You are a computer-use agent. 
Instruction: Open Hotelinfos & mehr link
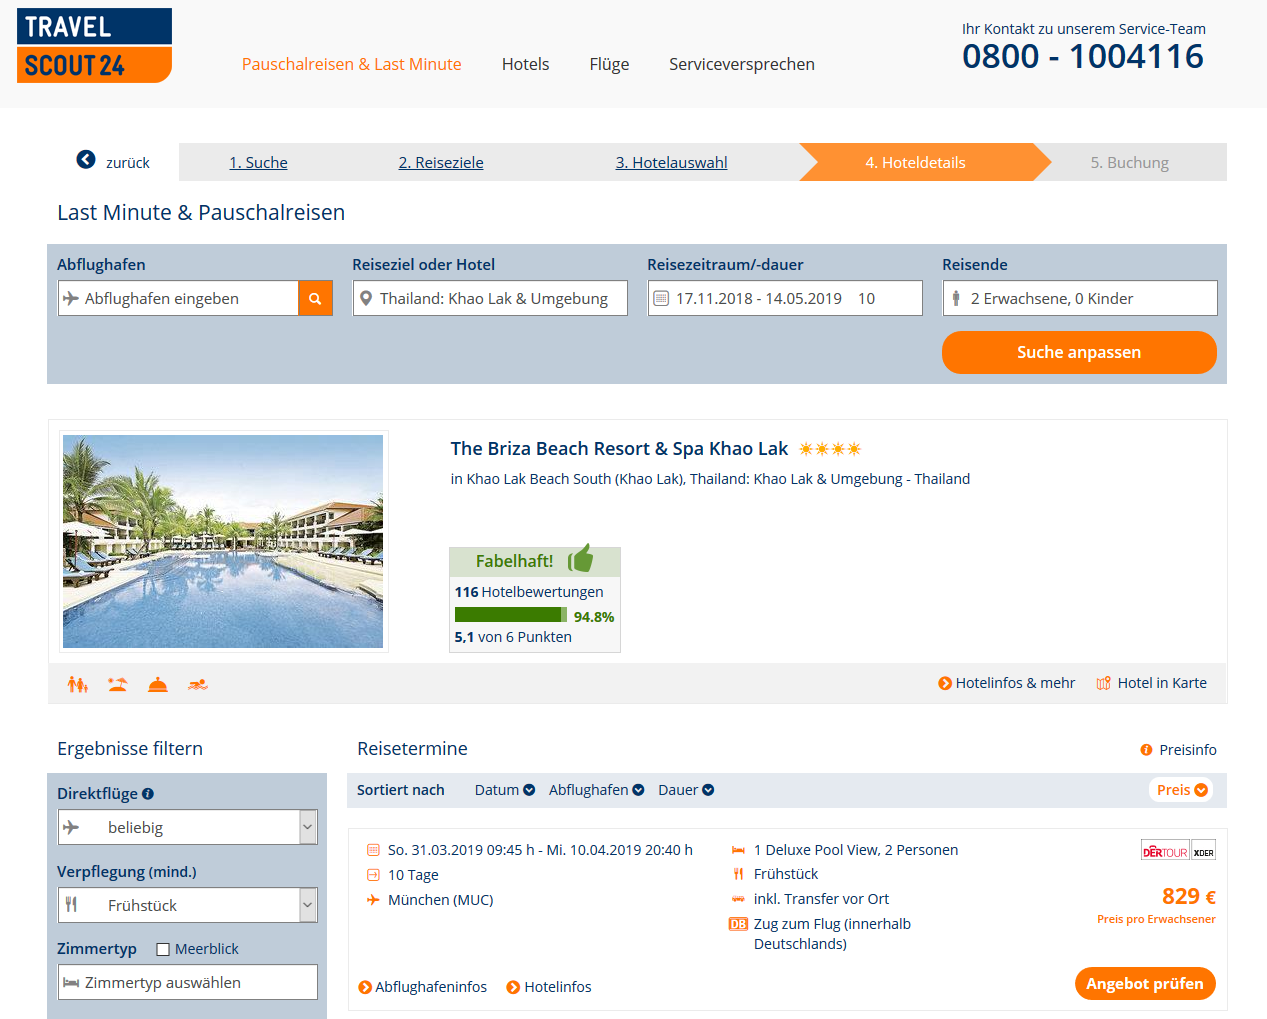(1006, 683)
